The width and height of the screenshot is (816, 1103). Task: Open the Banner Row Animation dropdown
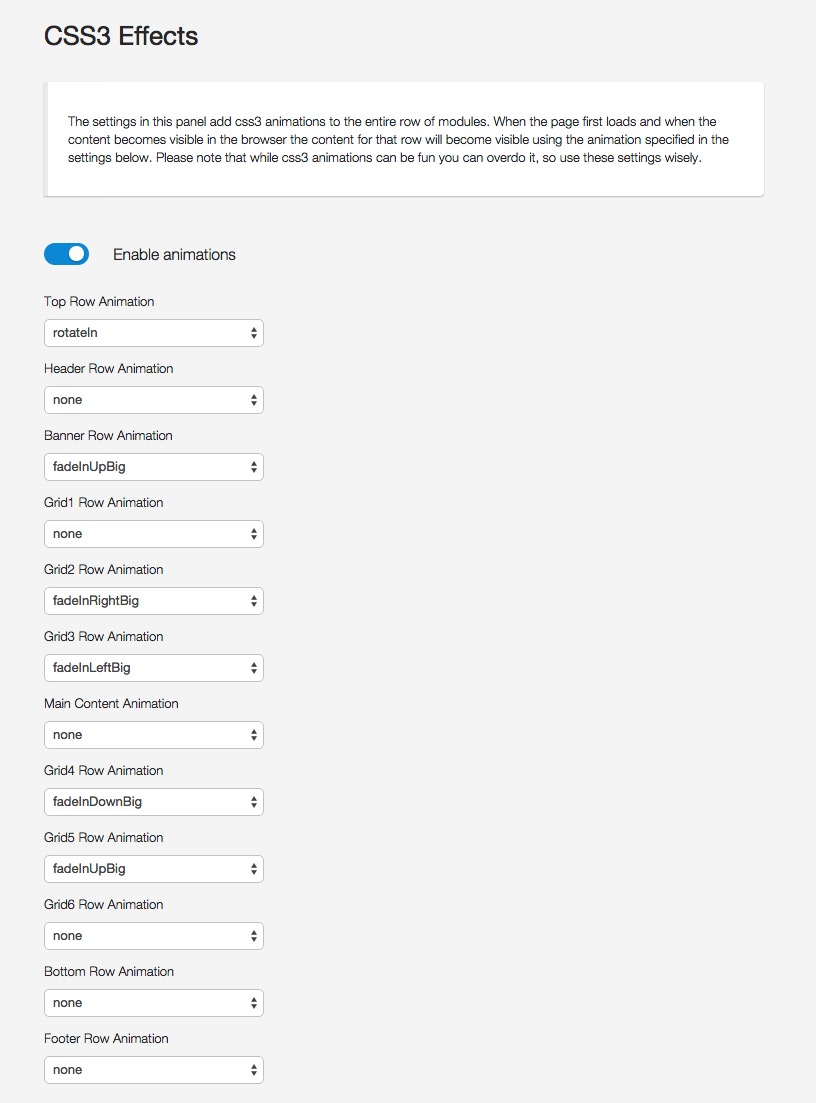[154, 467]
